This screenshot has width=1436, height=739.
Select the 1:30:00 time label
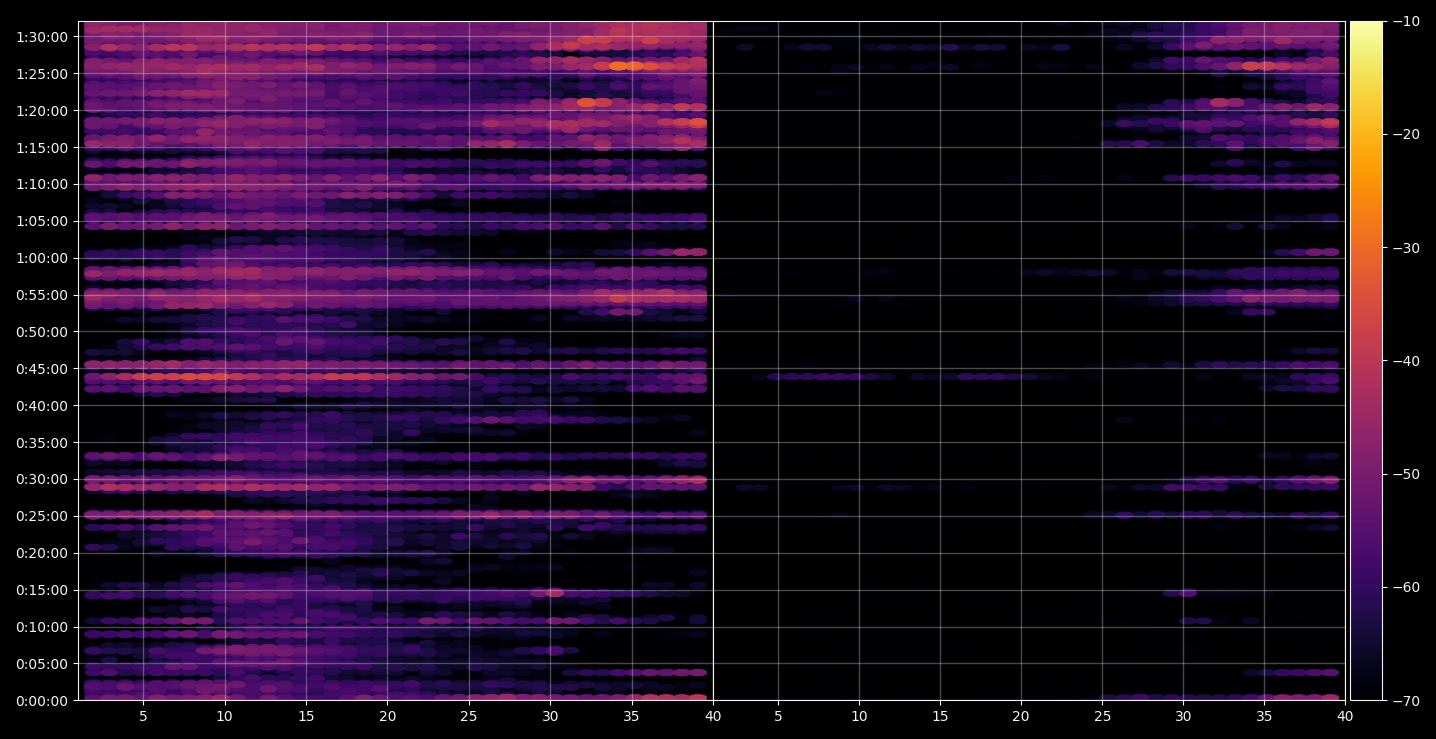click(x=42, y=37)
